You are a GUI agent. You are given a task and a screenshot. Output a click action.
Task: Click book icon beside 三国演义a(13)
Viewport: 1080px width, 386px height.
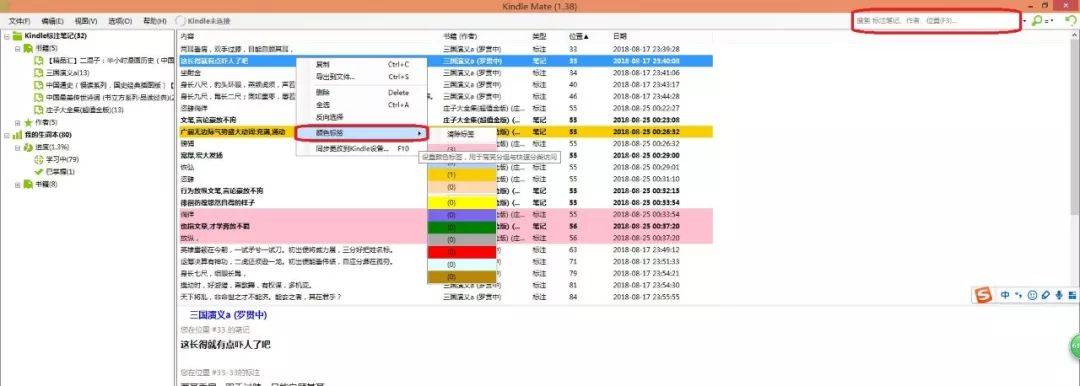tap(39, 73)
